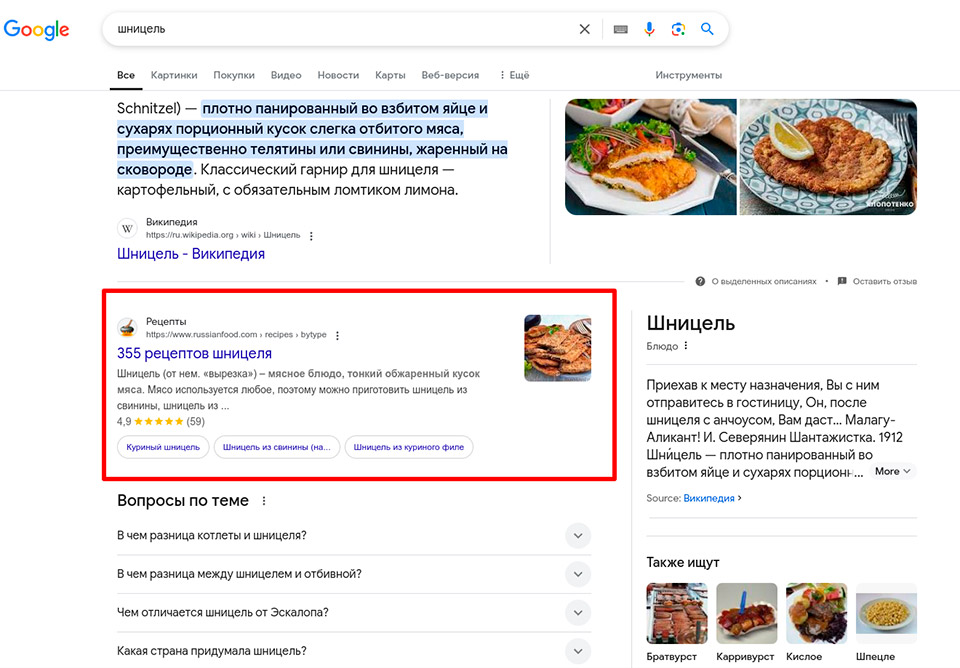
Task: Open the on-screen keyboard icon
Action: (x=620, y=29)
